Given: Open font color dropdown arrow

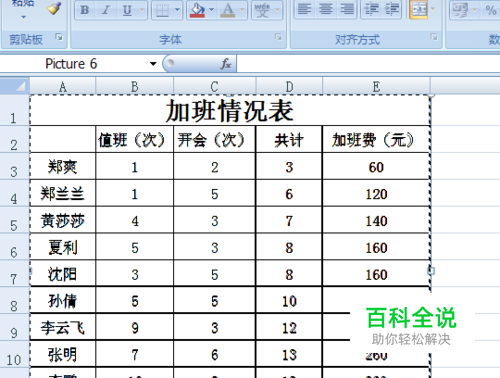Looking at the screenshot, I should click(x=242, y=10).
